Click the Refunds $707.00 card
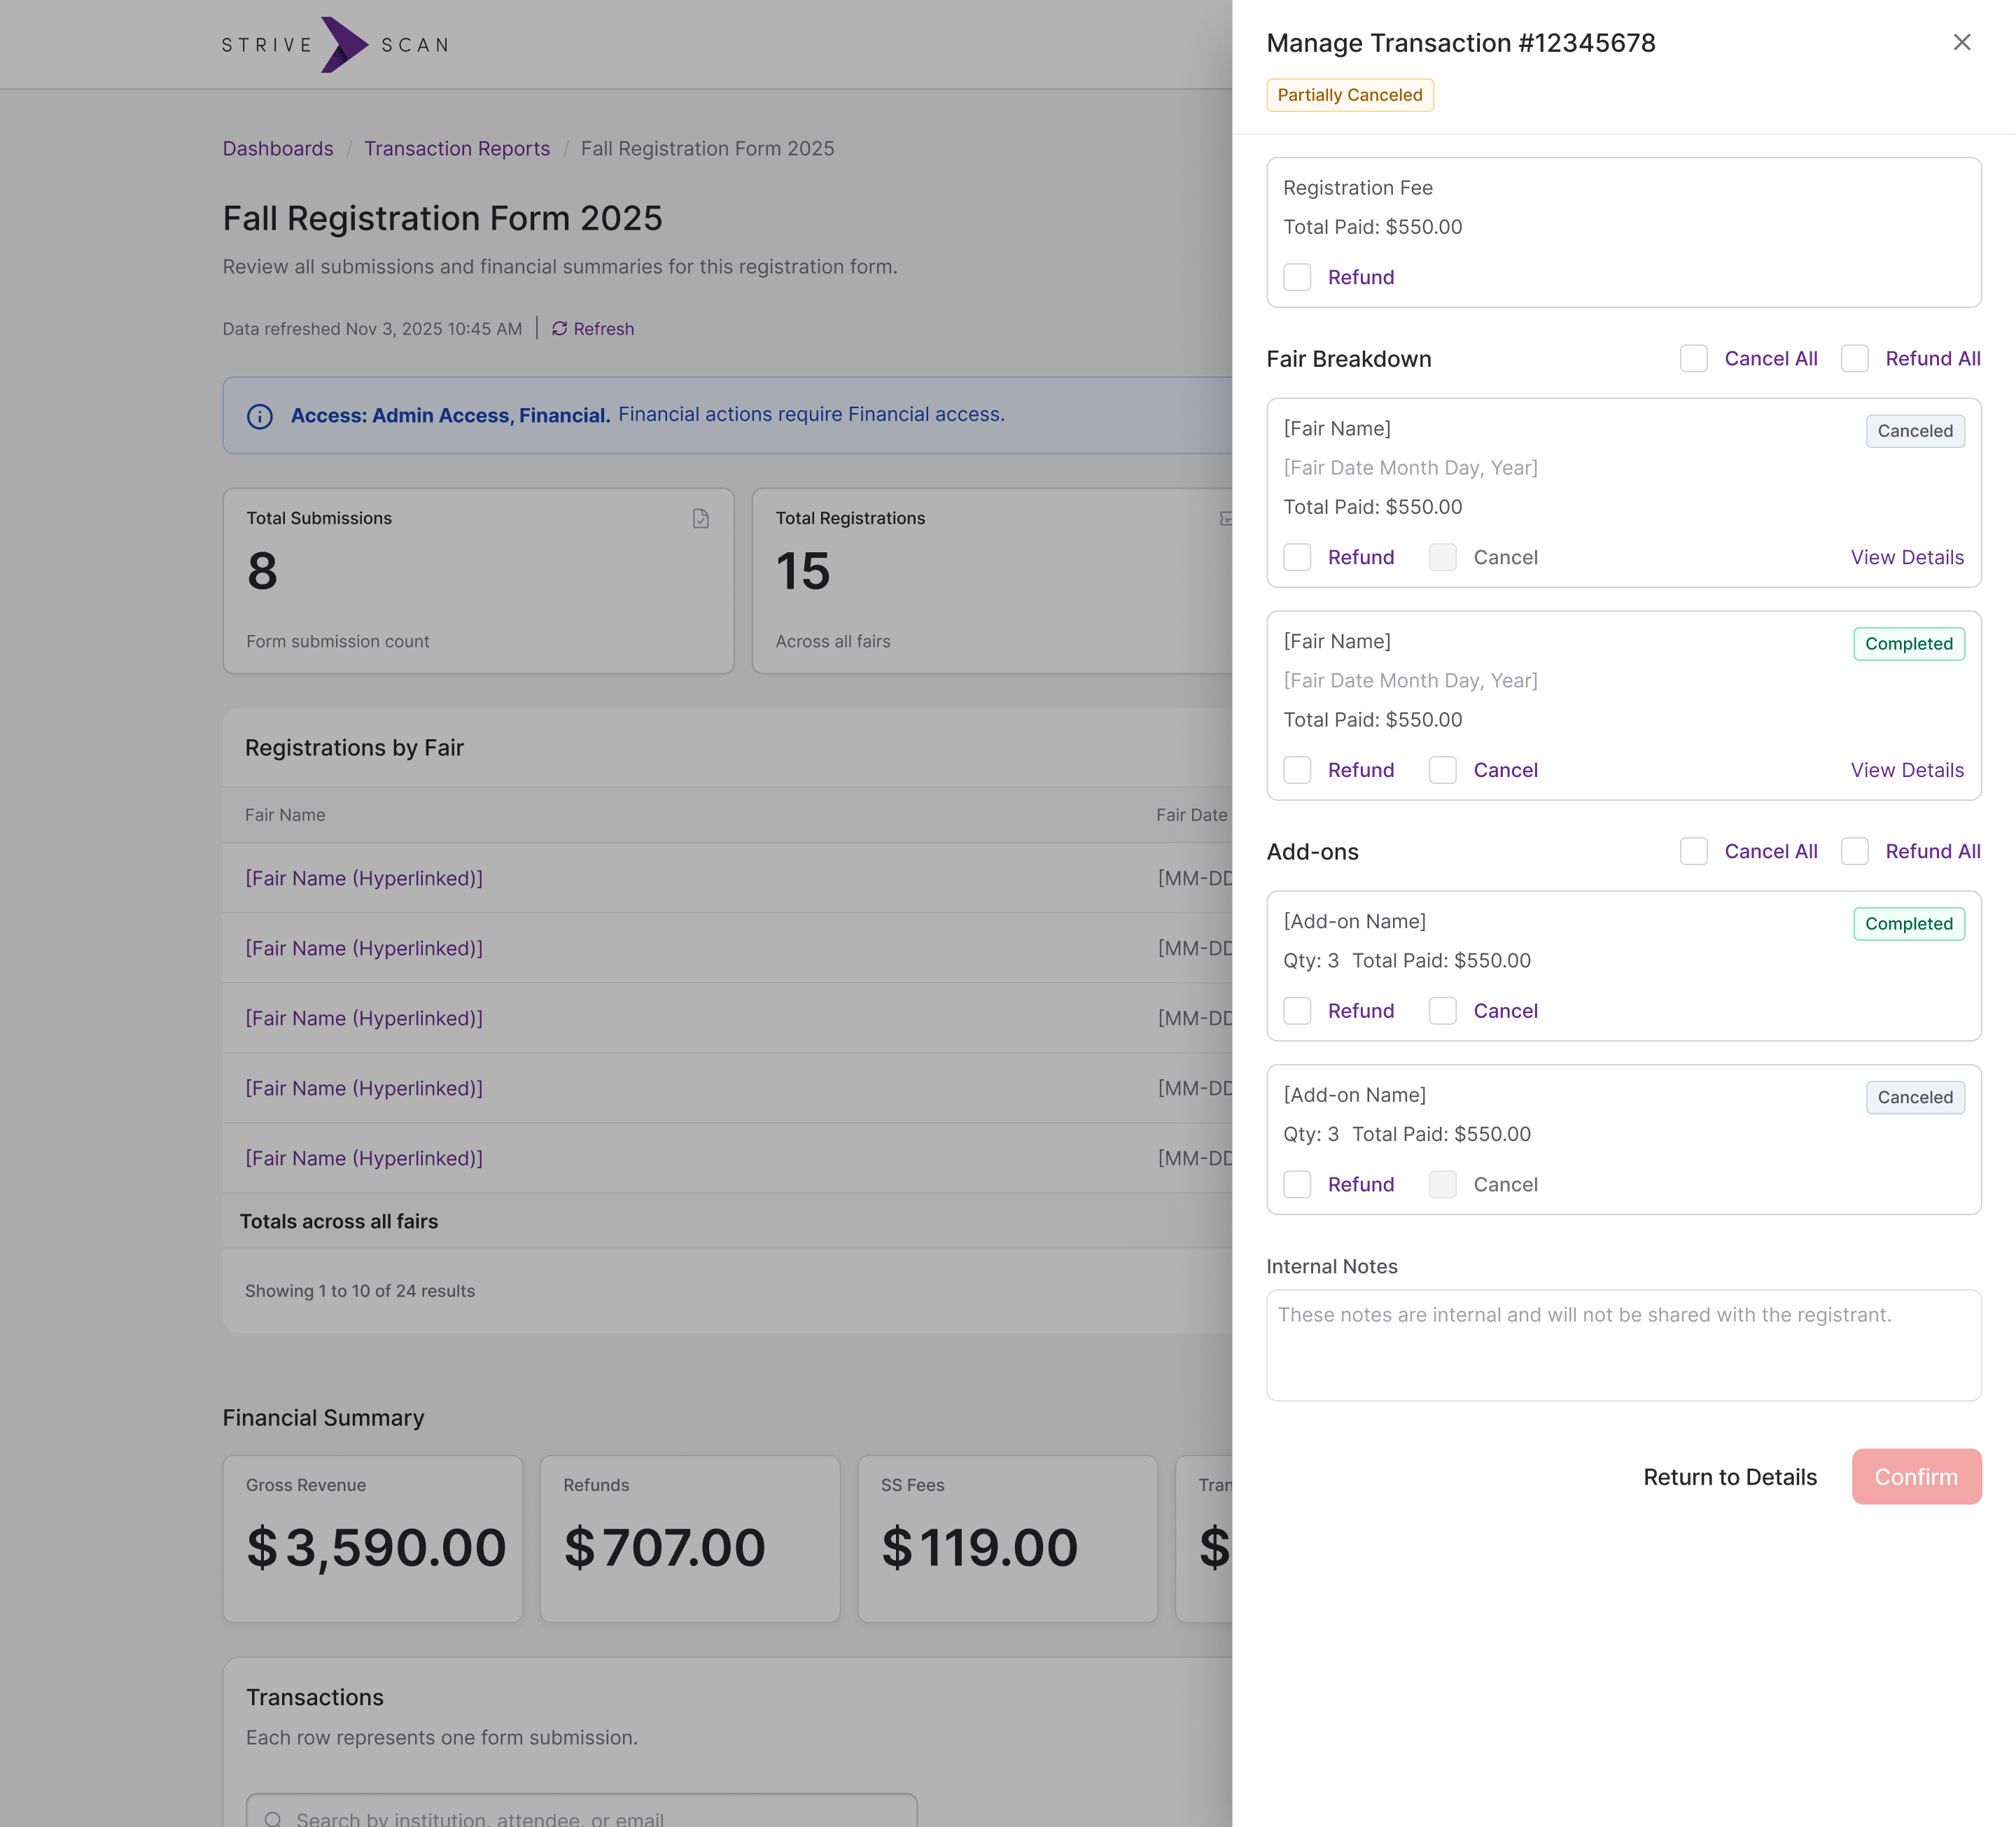This screenshot has height=1827, width=2016. tap(690, 1538)
